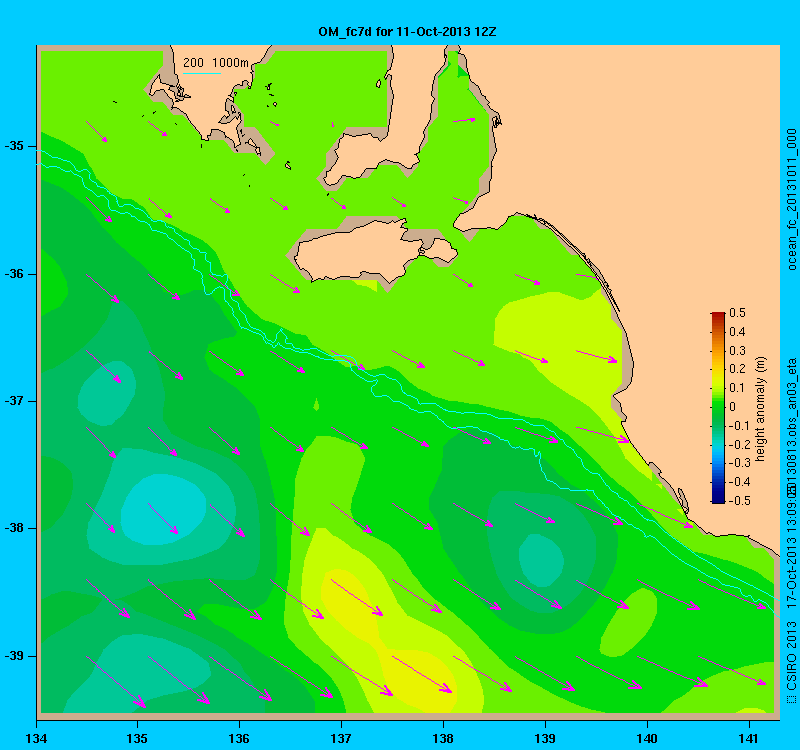Click the '137' longitude axis label
The image size is (800, 750).
point(341,738)
